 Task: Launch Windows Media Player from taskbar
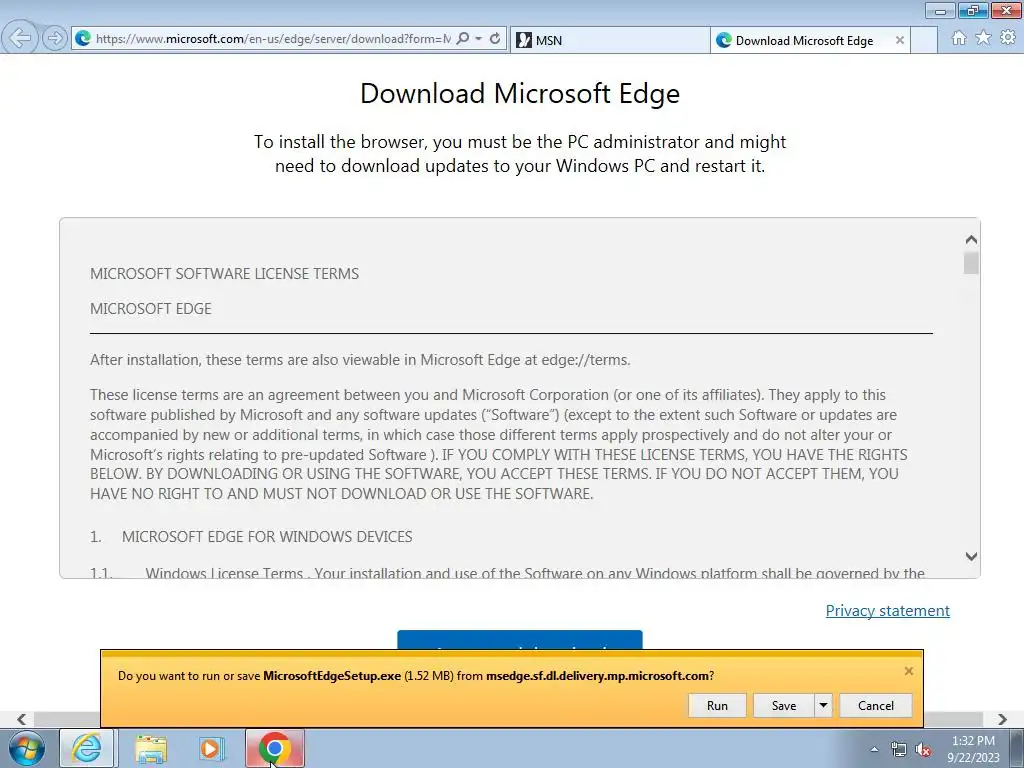211,748
